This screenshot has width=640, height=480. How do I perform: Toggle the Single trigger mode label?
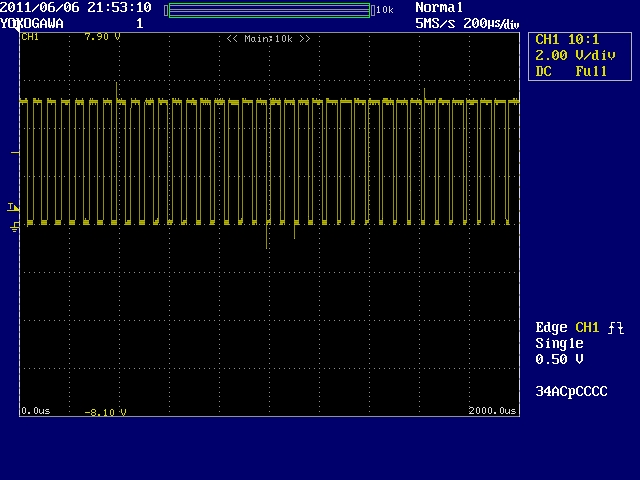pyautogui.click(x=559, y=343)
